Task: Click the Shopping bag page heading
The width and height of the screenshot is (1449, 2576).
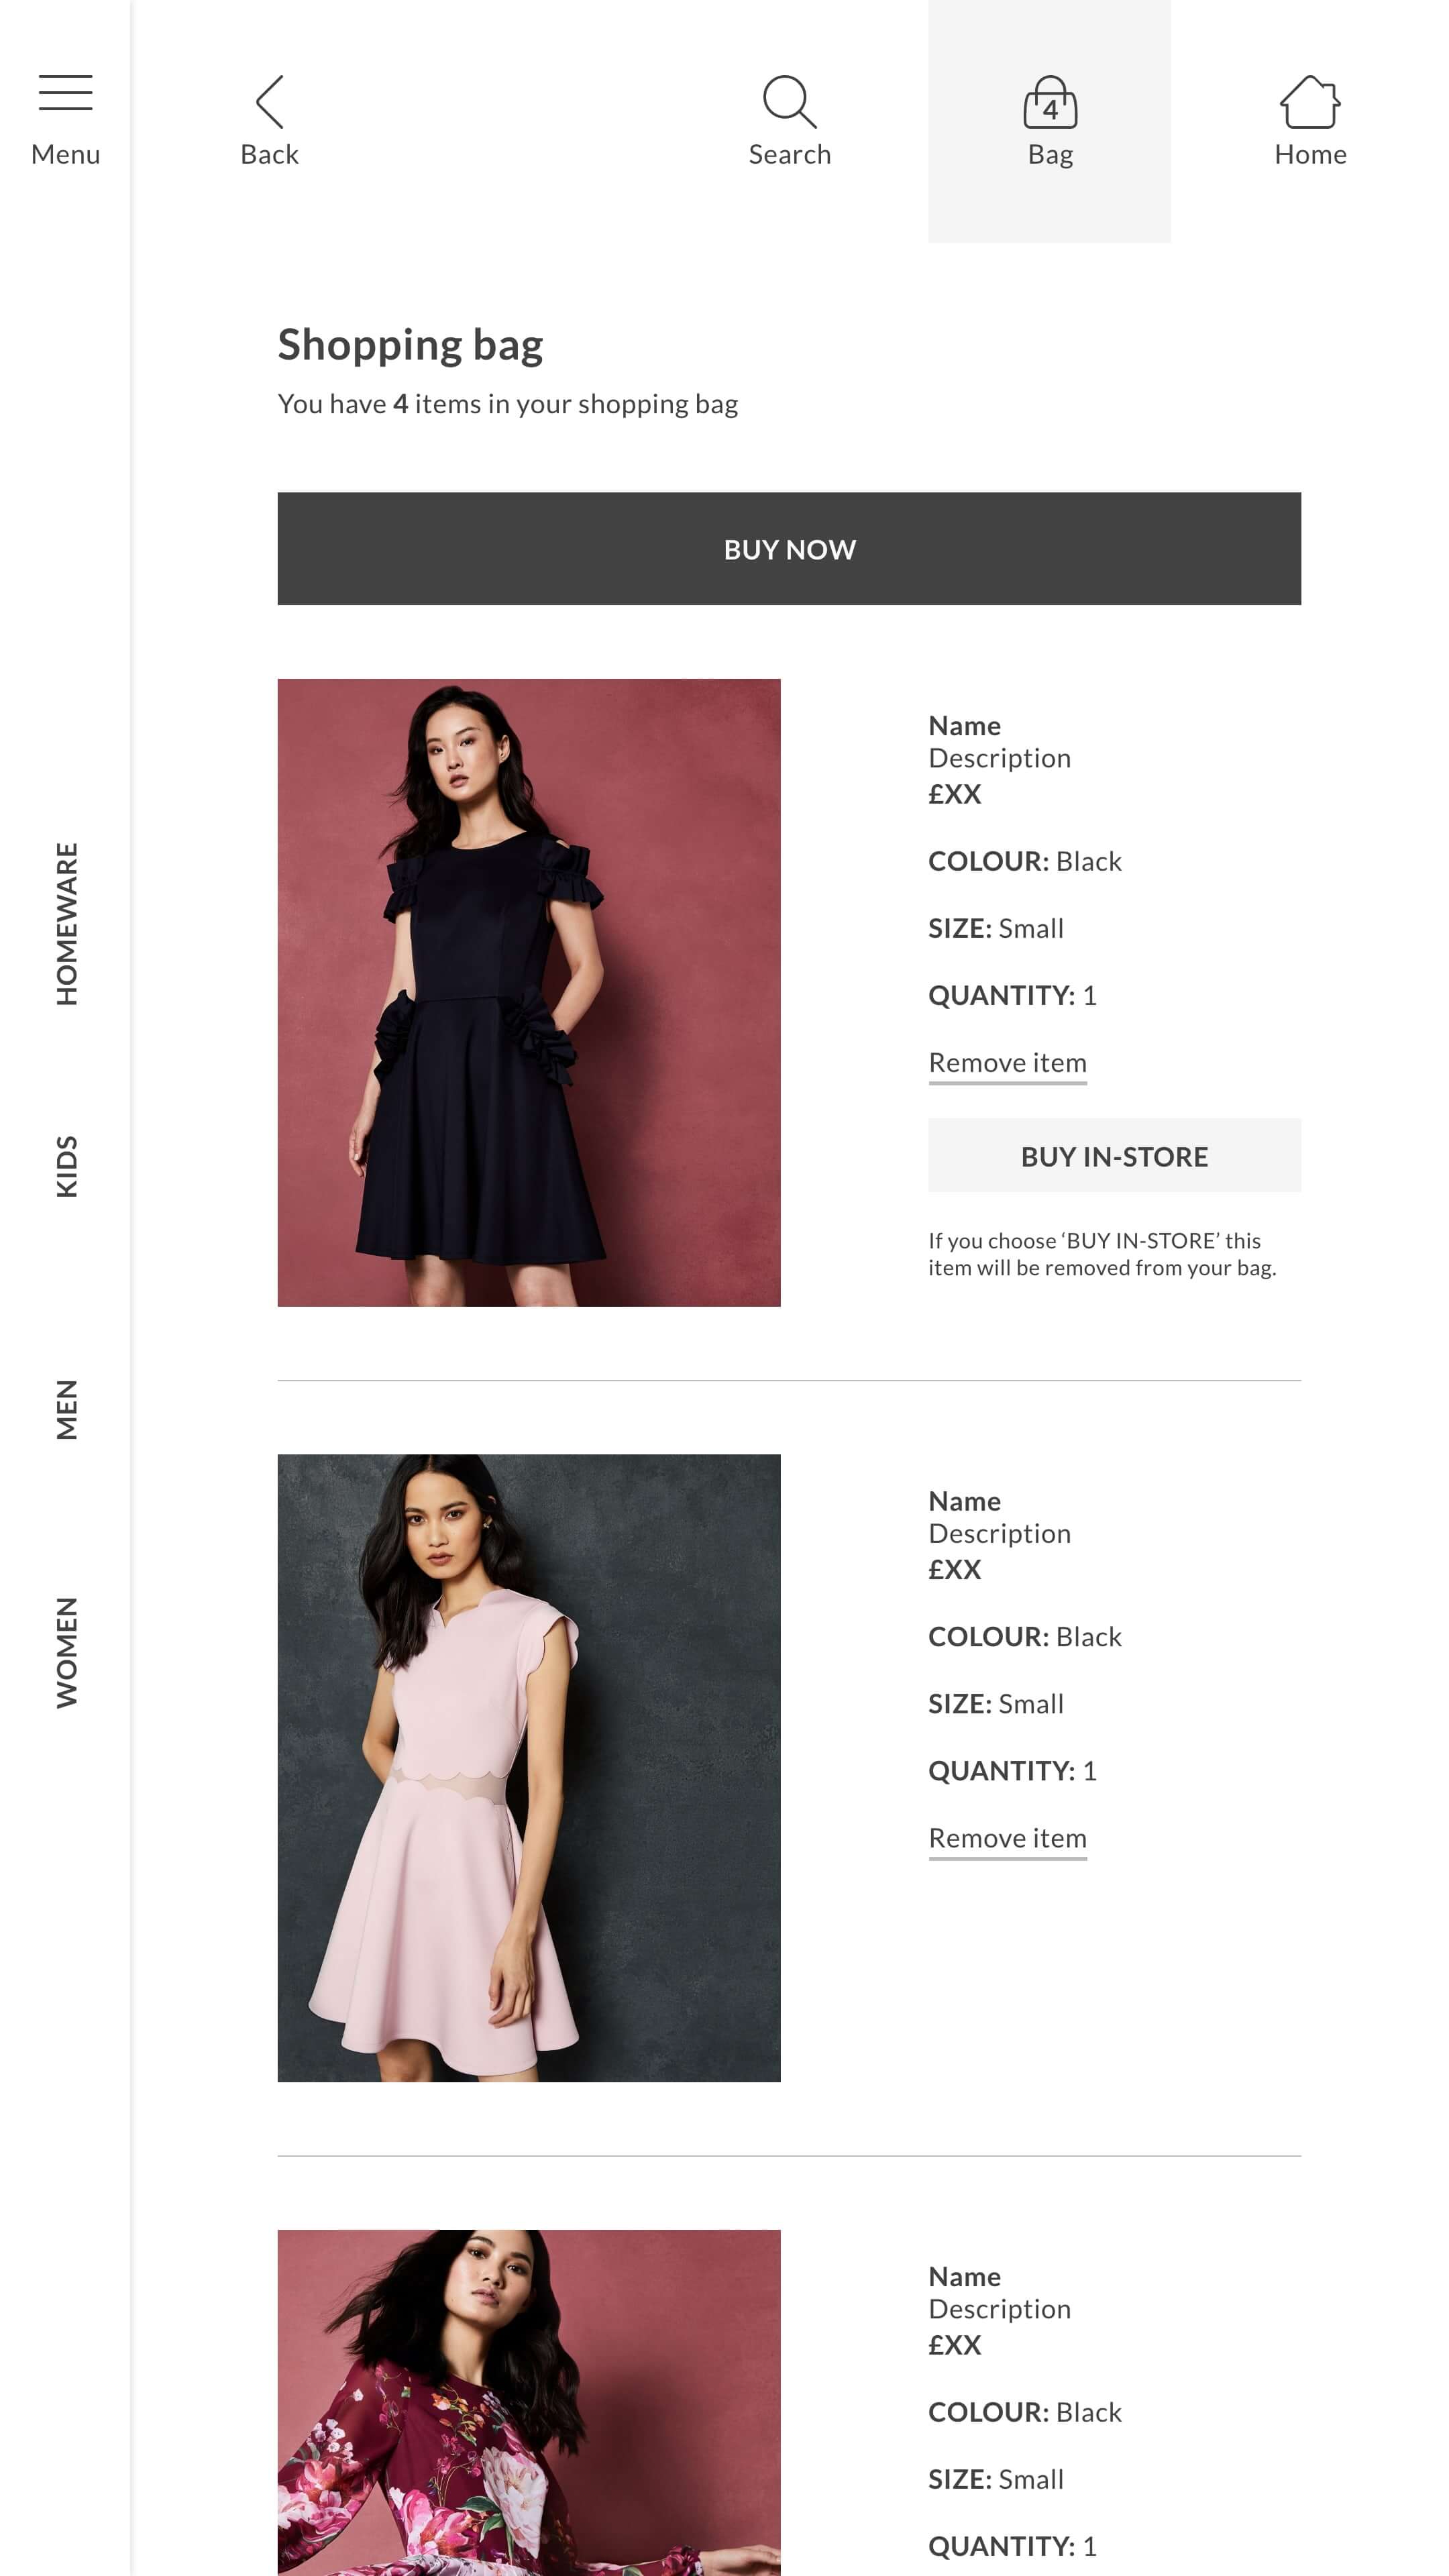Action: (x=410, y=346)
